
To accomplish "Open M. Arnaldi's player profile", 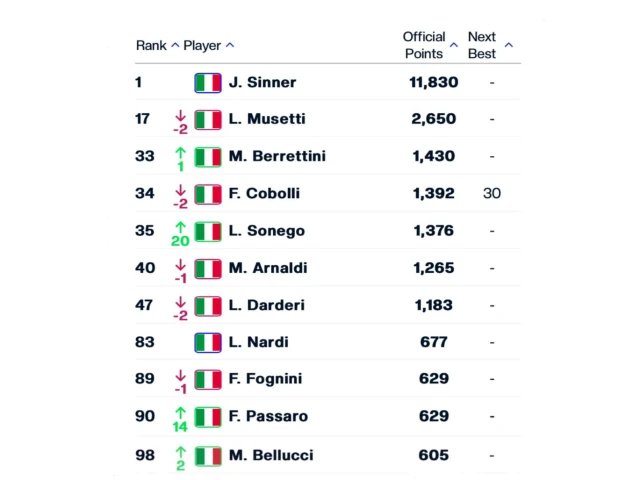I will point(266,268).
